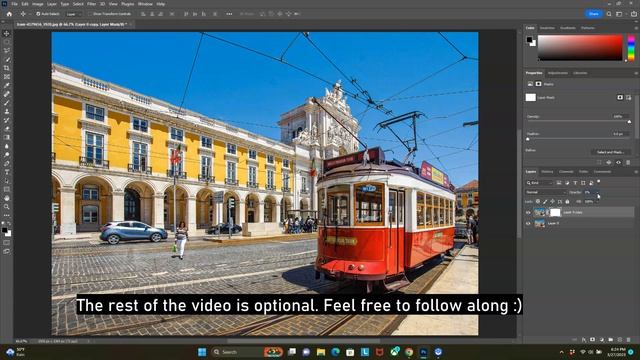Create a new adjustment layer icon

point(601,340)
